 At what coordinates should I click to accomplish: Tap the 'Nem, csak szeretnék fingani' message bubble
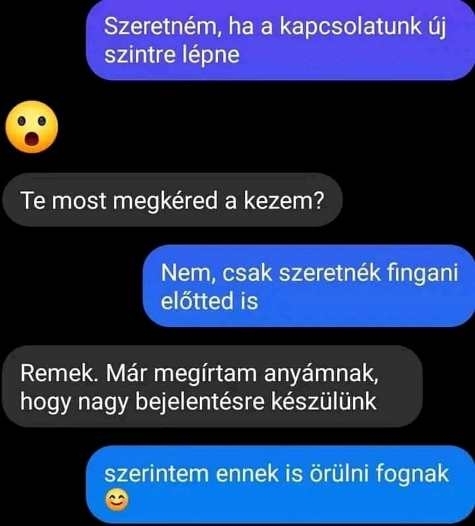pos(309,286)
